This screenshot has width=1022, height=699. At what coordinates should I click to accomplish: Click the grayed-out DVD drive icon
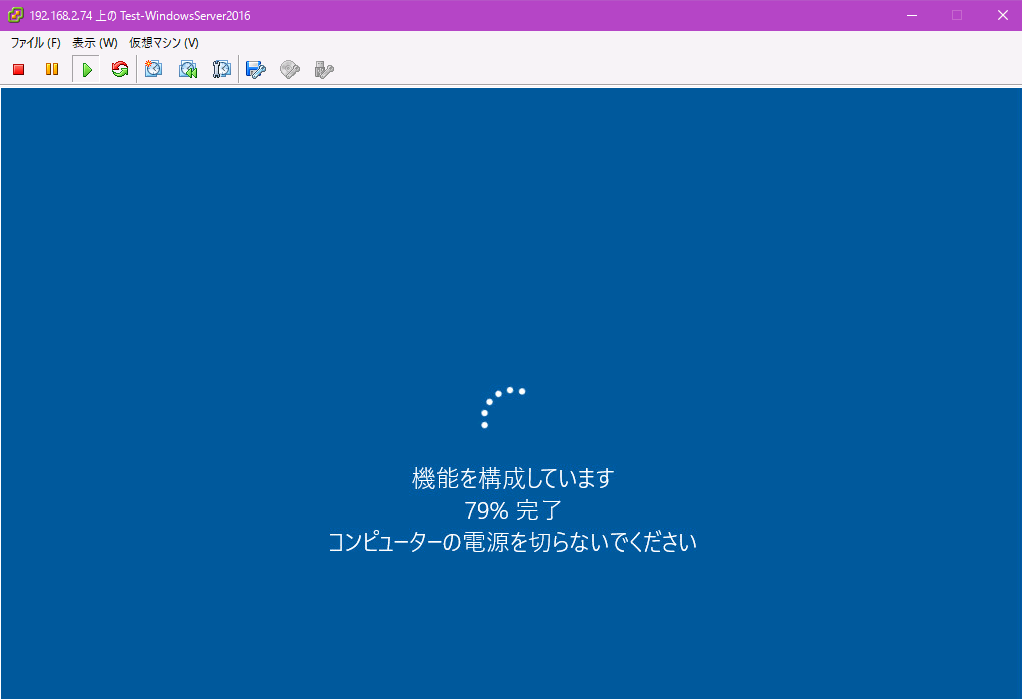pyautogui.click(x=289, y=69)
